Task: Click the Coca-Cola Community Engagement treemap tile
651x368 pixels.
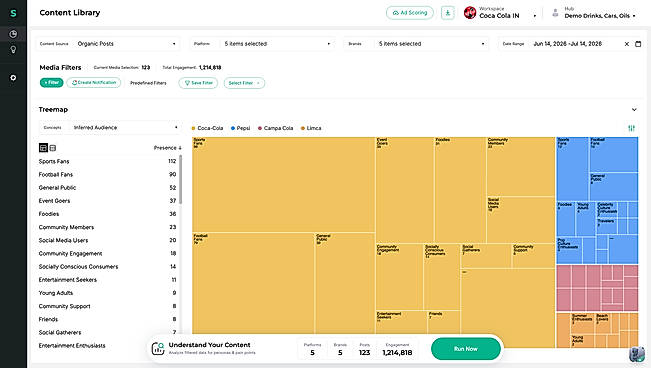Action: [399, 277]
